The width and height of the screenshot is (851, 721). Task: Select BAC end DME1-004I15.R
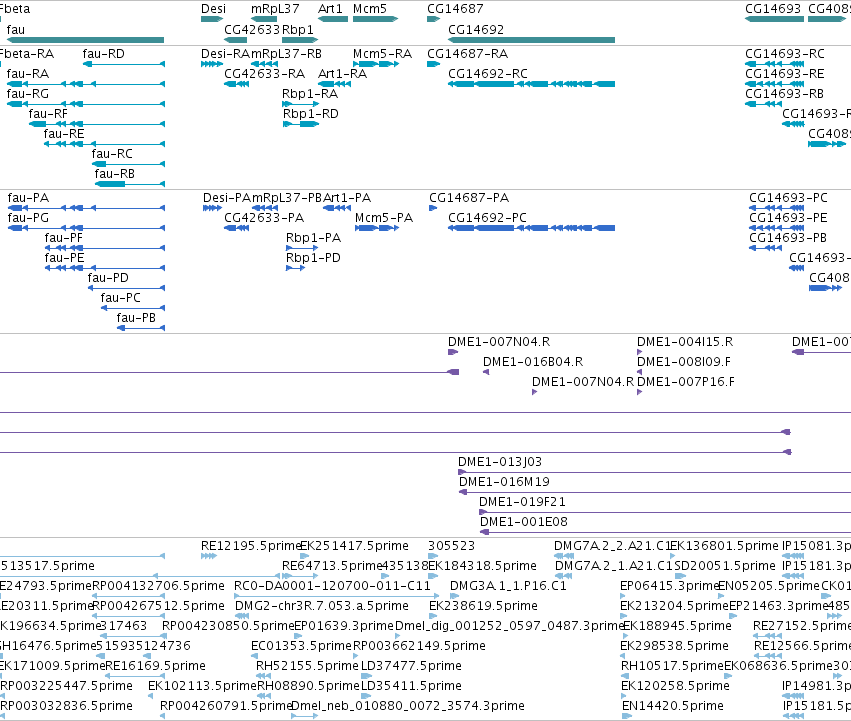click(685, 342)
